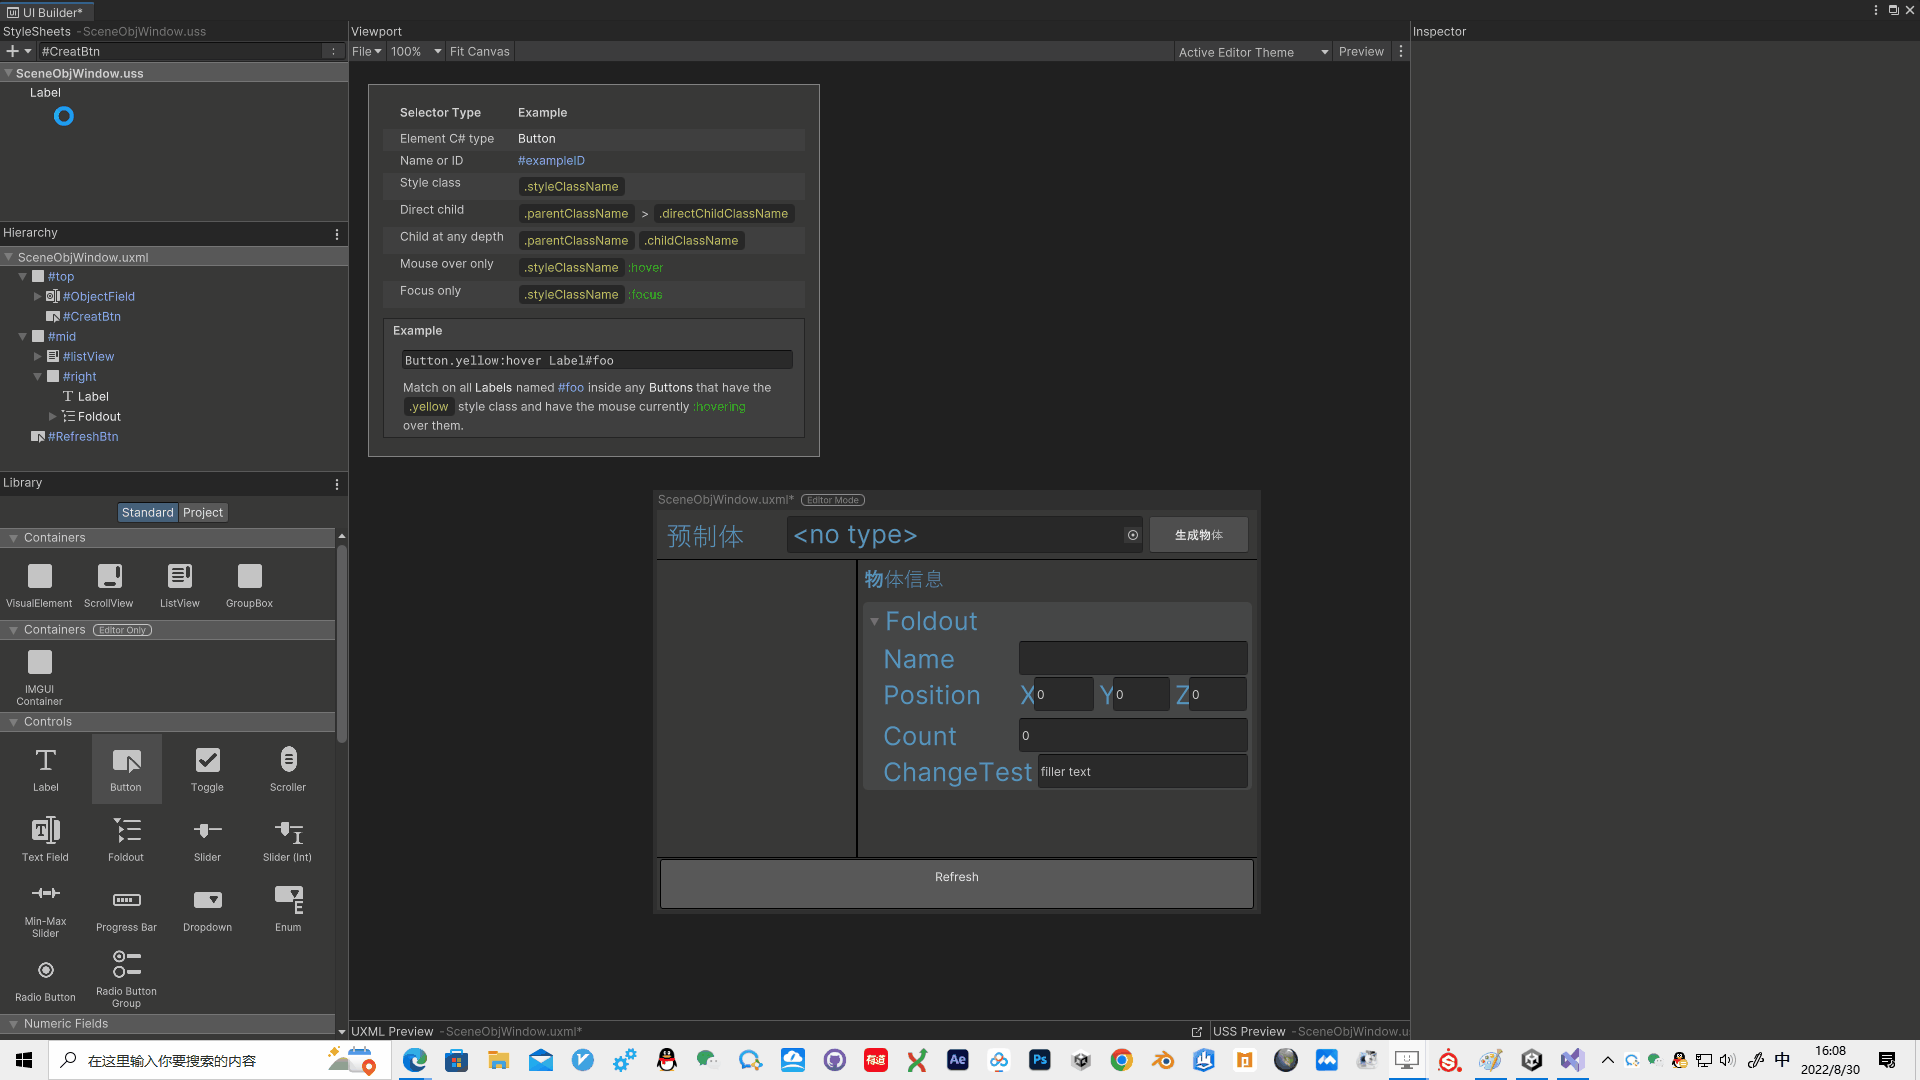This screenshot has width=1920, height=1080.
Task: Select the Progress Bar control
Action: click(126, 908)
